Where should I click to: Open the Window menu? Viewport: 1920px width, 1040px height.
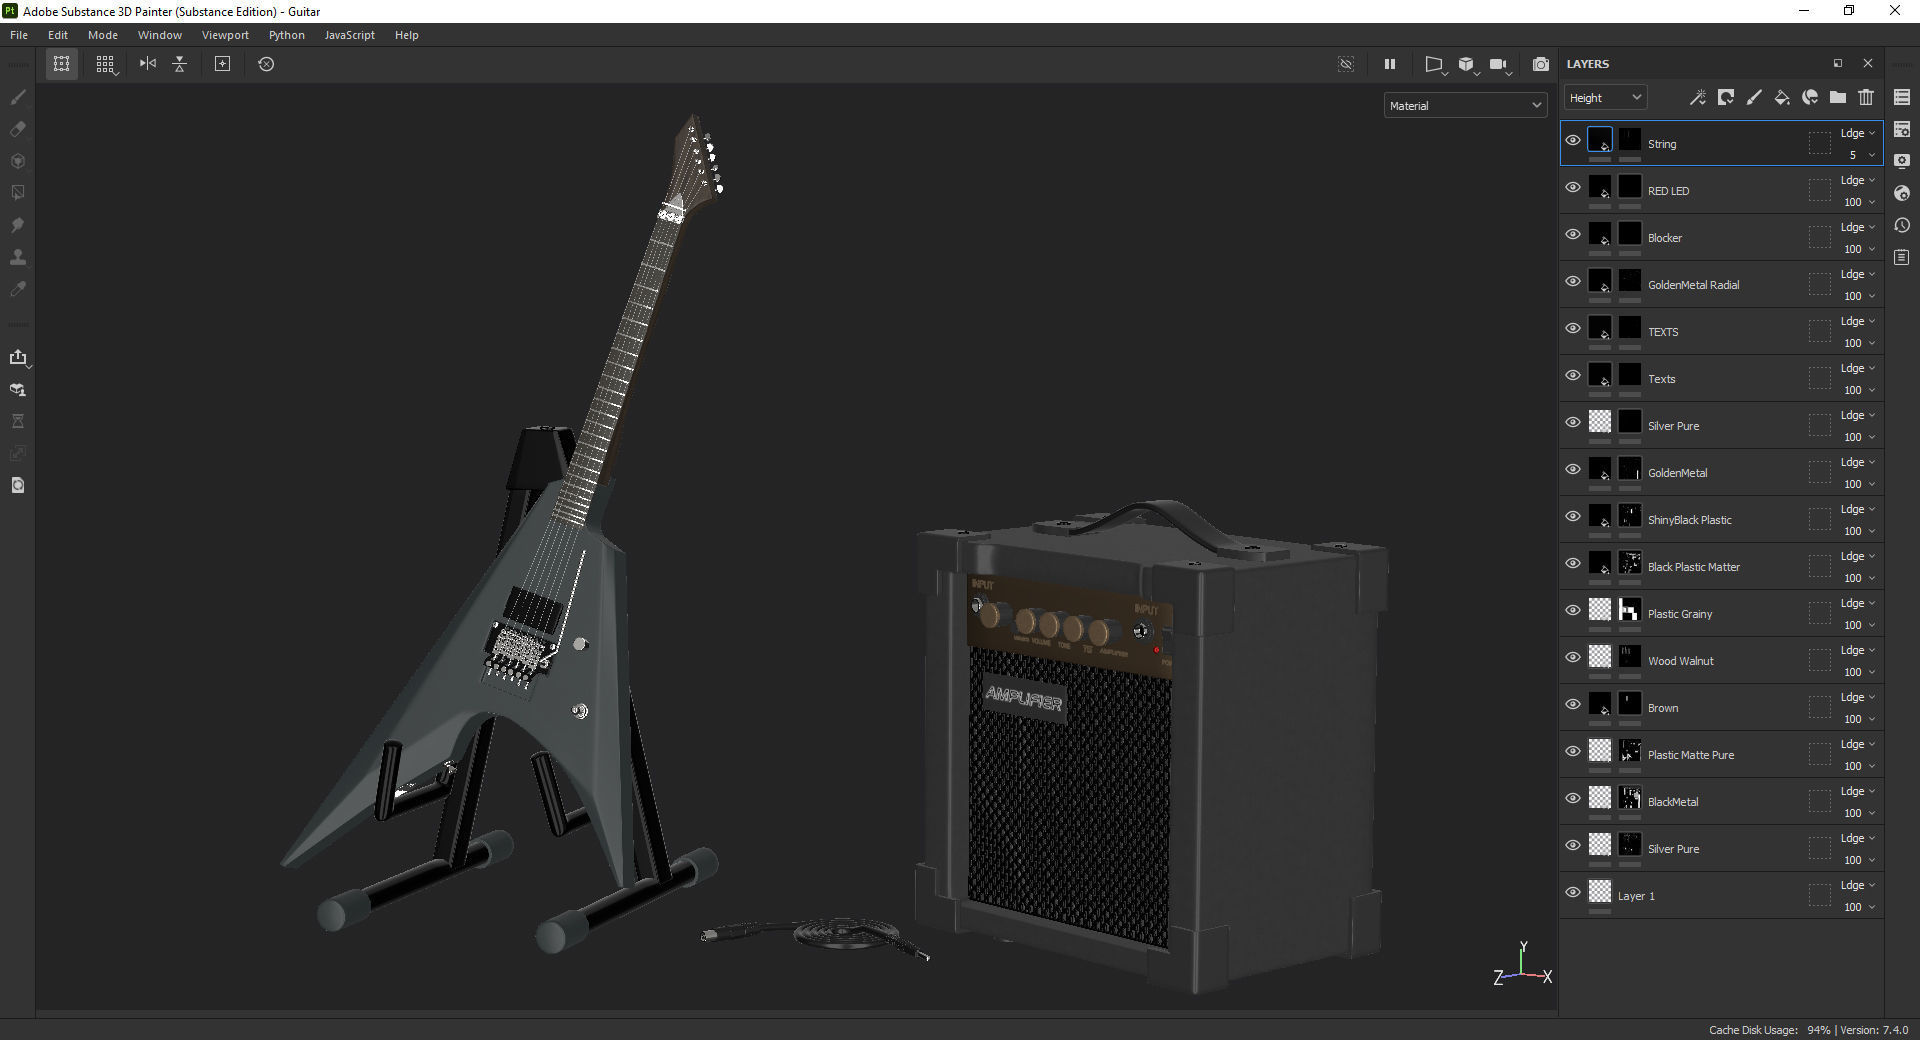pyautogui.click(x=160, y=35)
